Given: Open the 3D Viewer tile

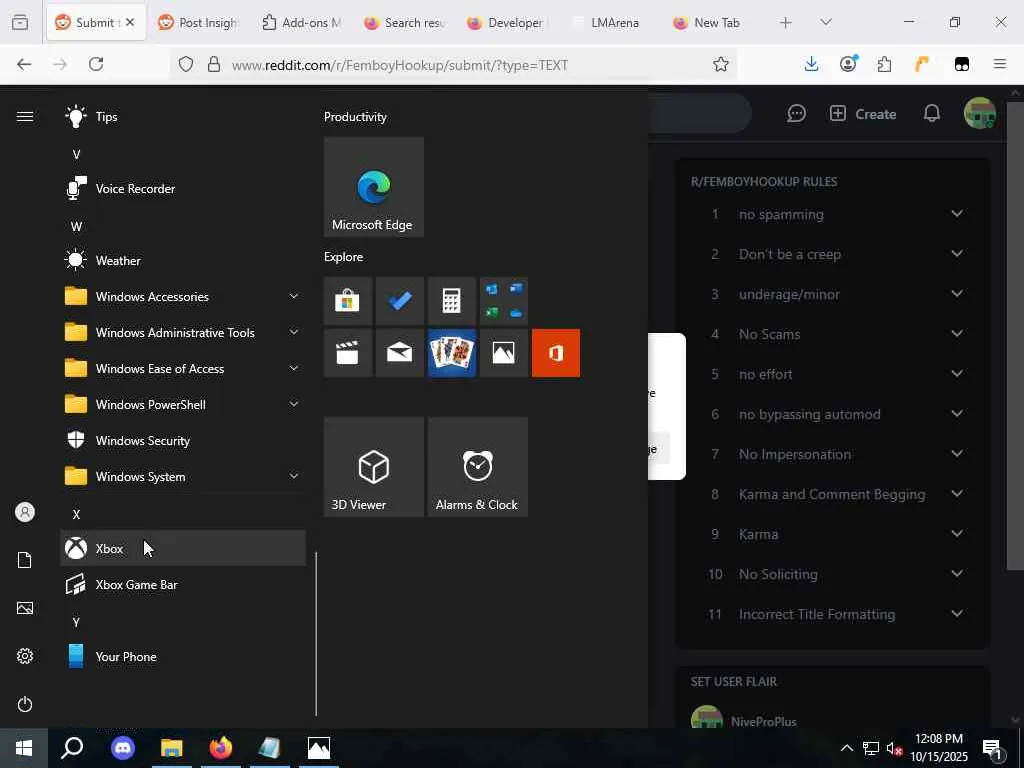Looking at the screenshot, I should coord(374,467).
